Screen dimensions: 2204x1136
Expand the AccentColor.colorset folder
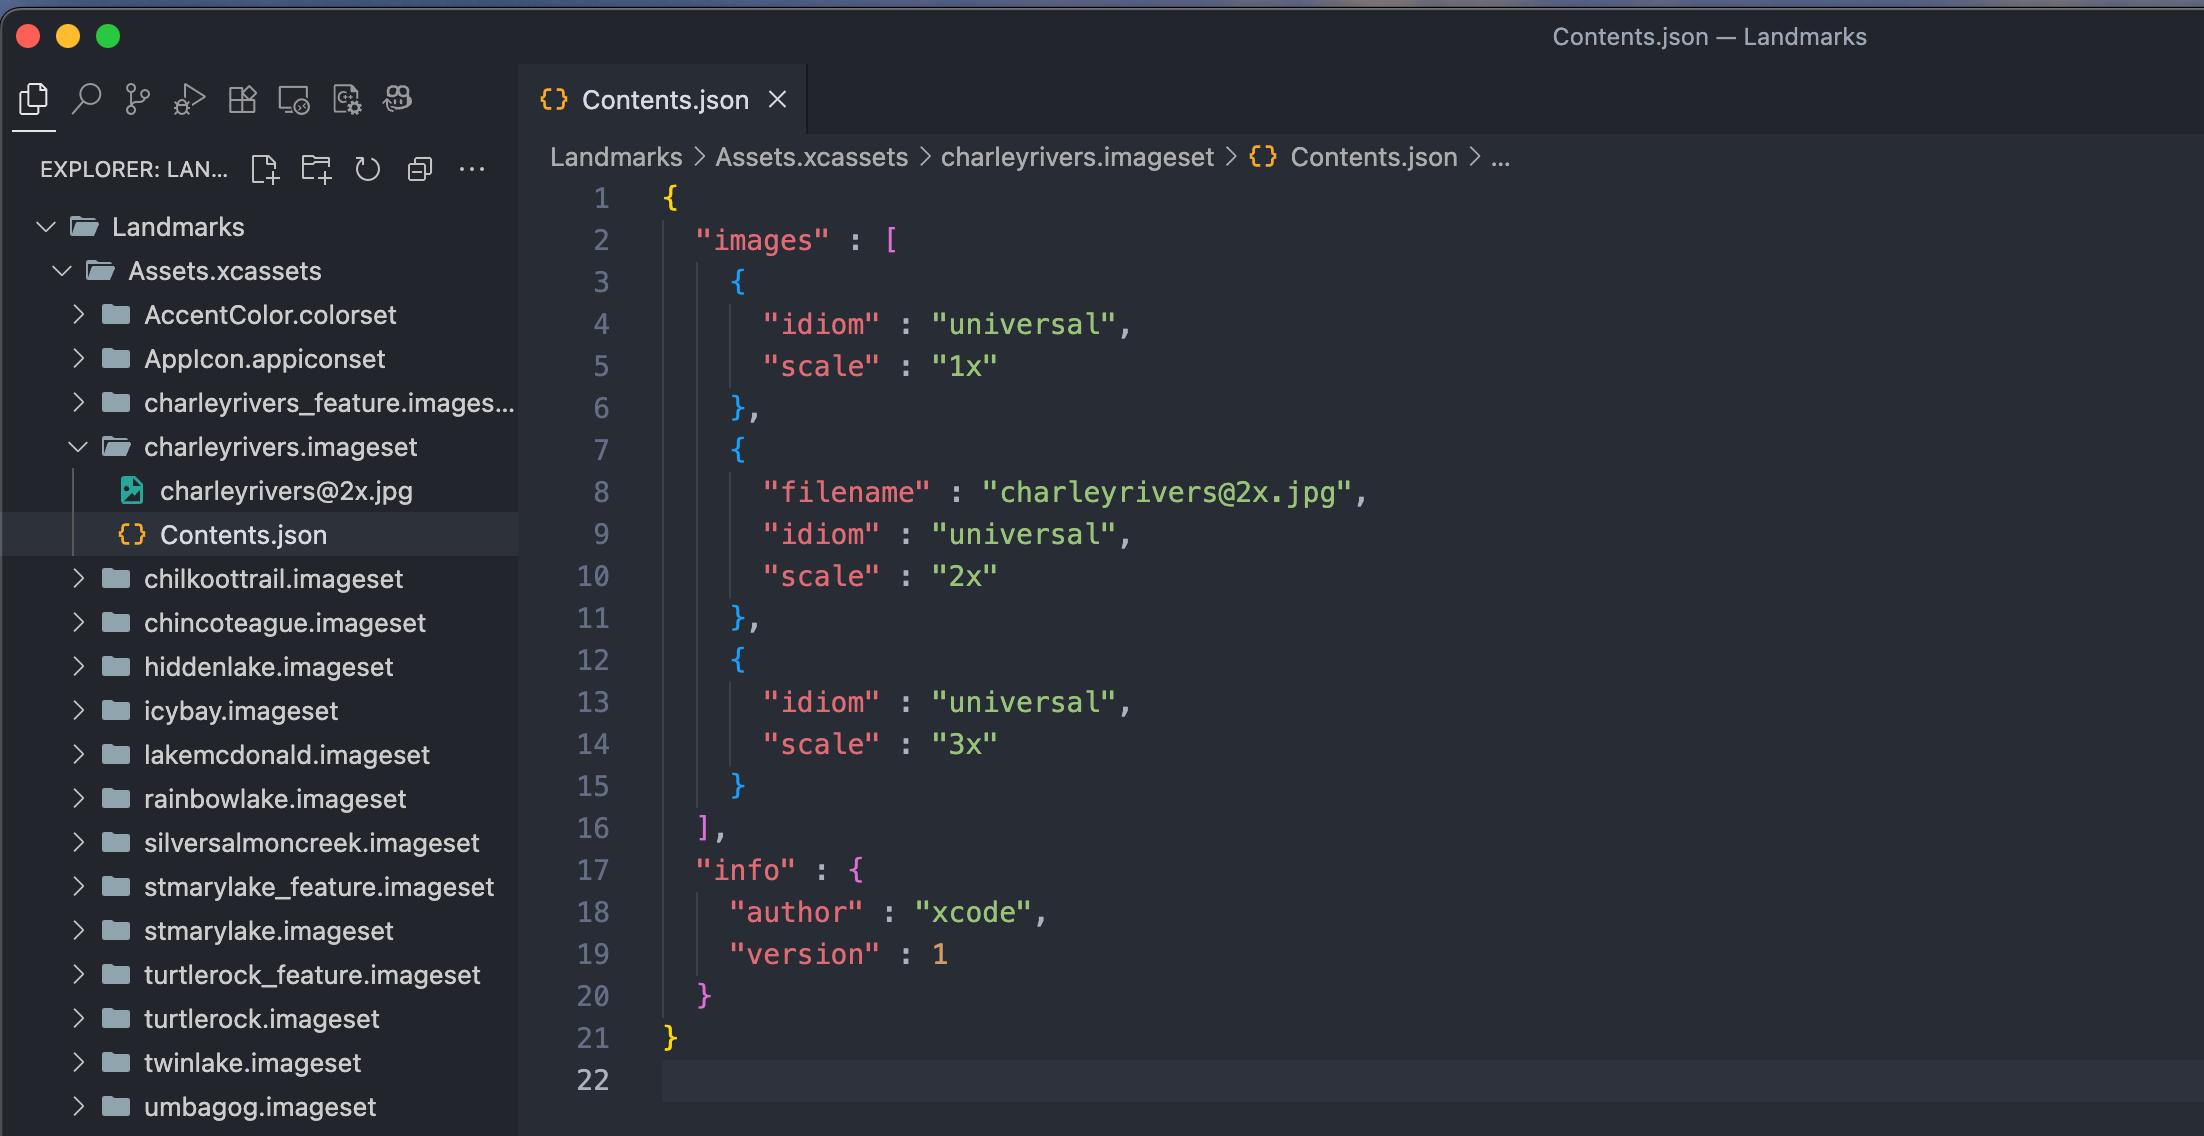click(x=78, y=315)
